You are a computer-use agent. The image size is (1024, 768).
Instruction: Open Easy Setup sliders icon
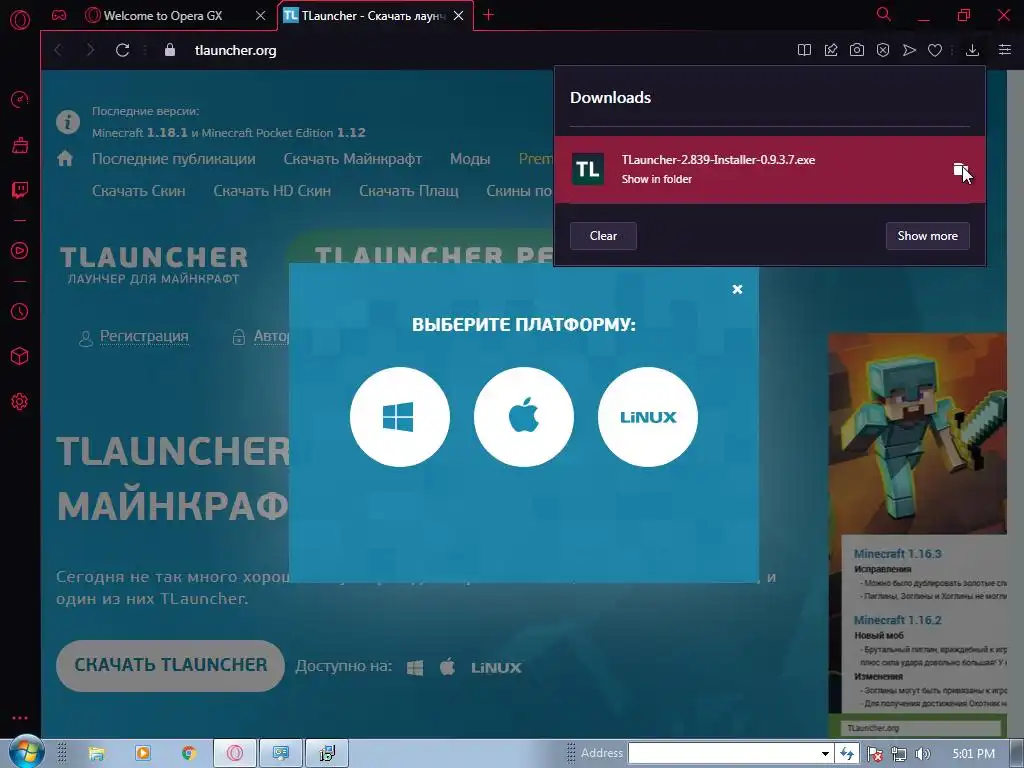(x=1005, y=50)
